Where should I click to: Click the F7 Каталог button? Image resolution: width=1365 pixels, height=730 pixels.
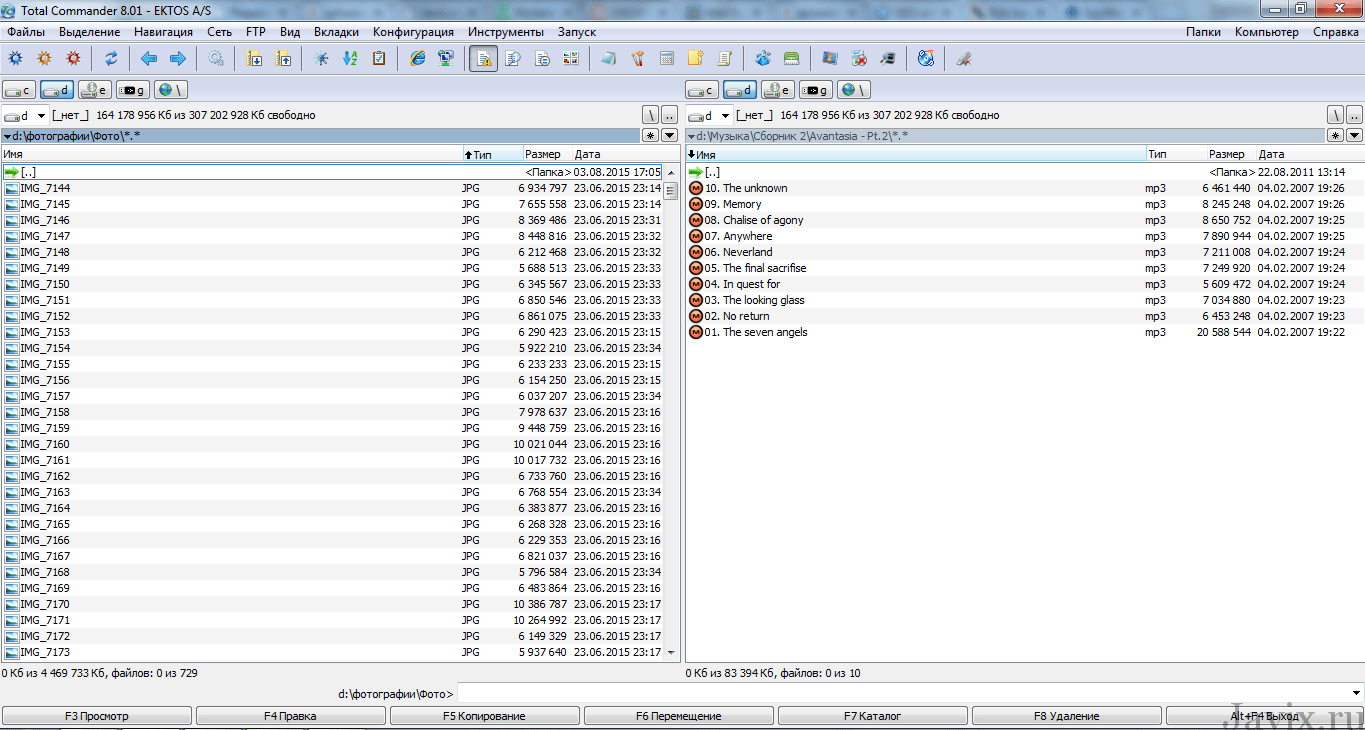873,716
